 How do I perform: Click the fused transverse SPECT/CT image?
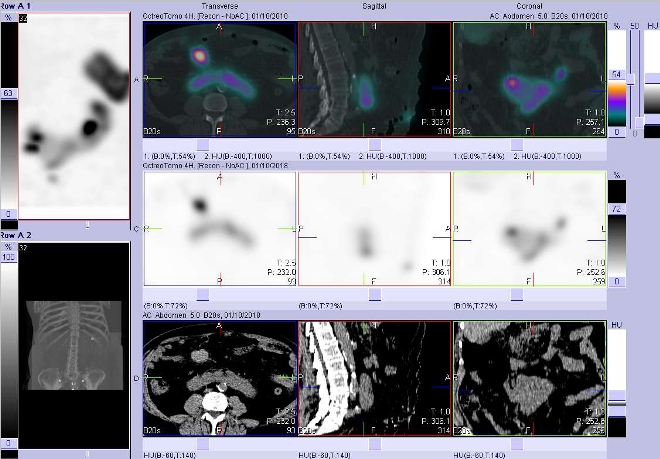pyautogui.click(x=220, y=80)
